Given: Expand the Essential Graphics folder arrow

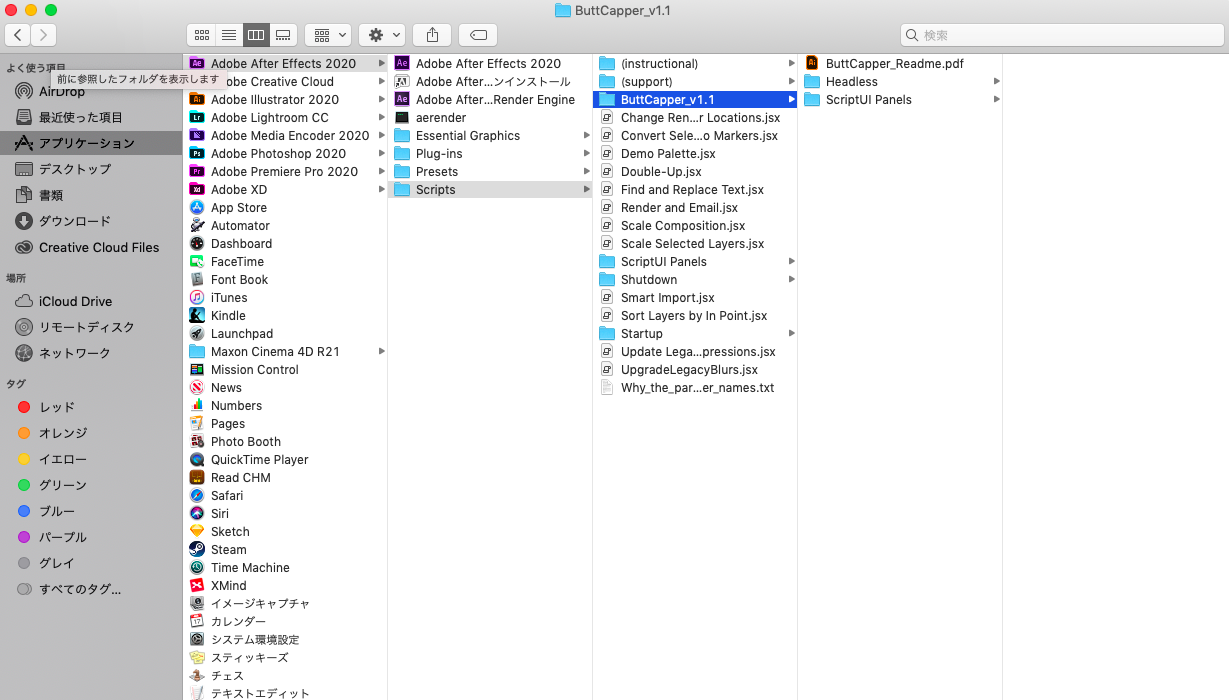Looking at the screenshot, I should 587,136.
